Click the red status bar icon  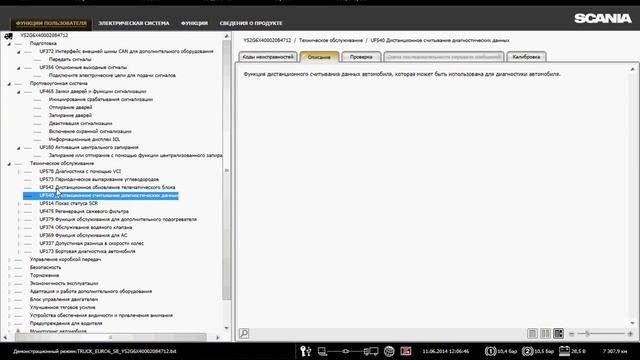pos(406,351)
